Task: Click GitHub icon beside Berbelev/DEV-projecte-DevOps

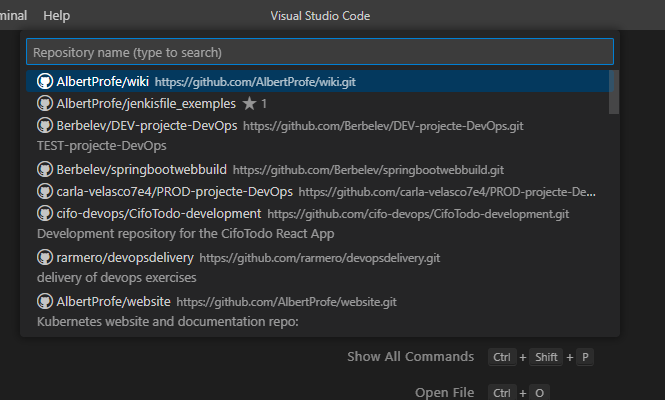Action: [44, 126]
